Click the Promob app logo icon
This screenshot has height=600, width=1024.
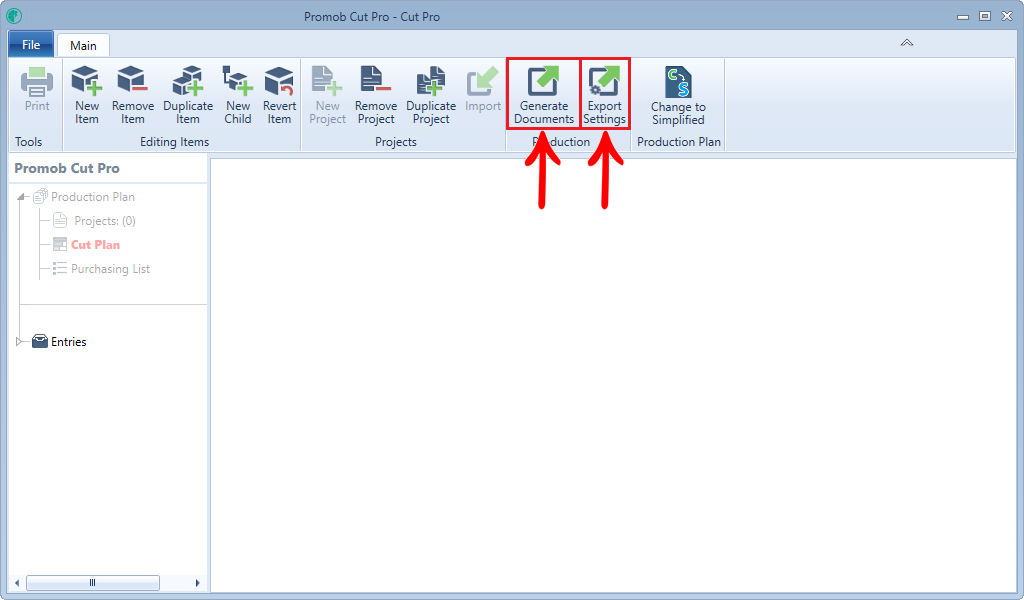click(x=14, y=16)
